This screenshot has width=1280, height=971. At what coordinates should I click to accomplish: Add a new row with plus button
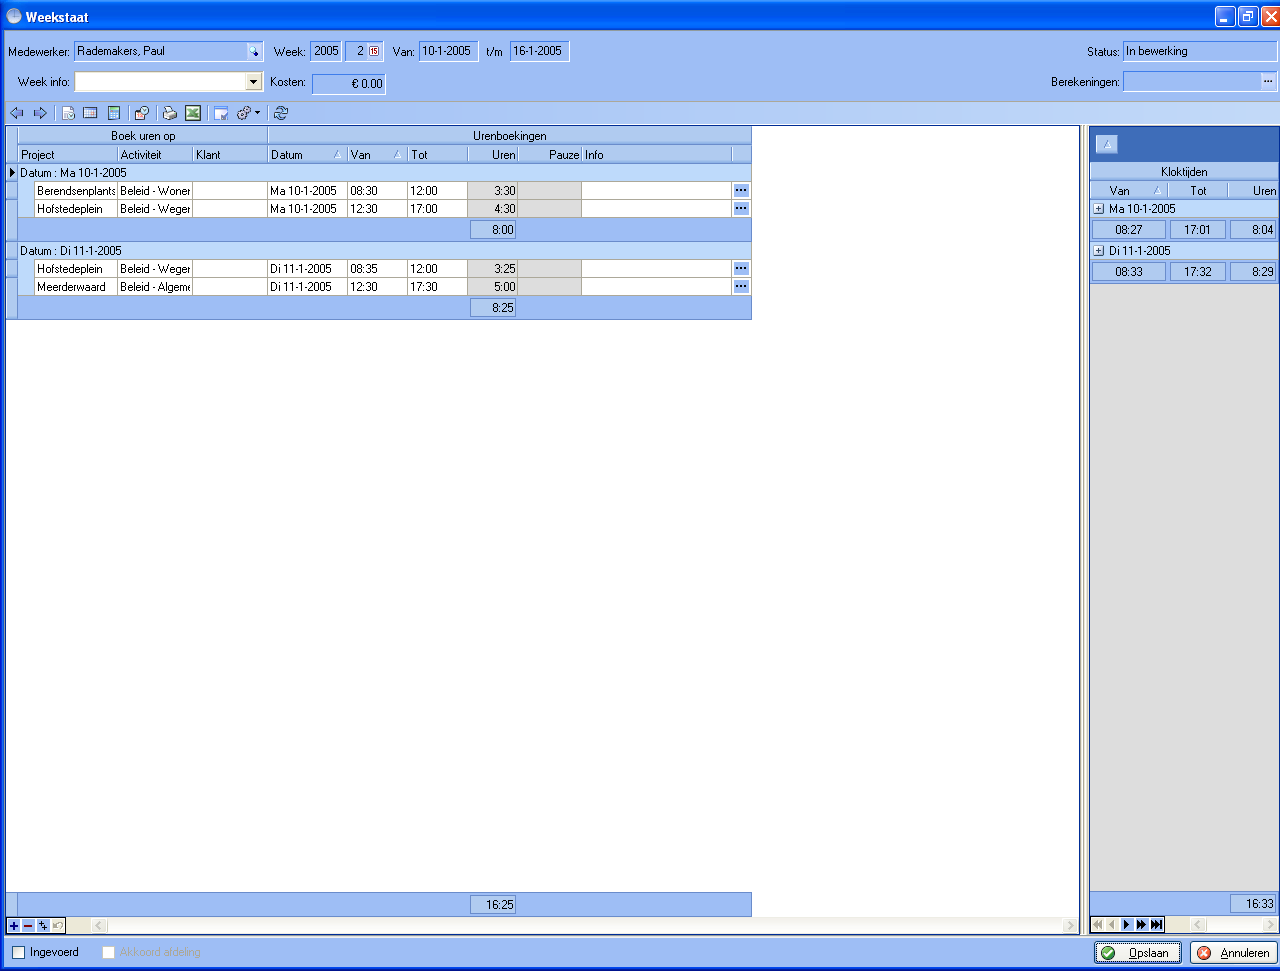pos(13,925)
